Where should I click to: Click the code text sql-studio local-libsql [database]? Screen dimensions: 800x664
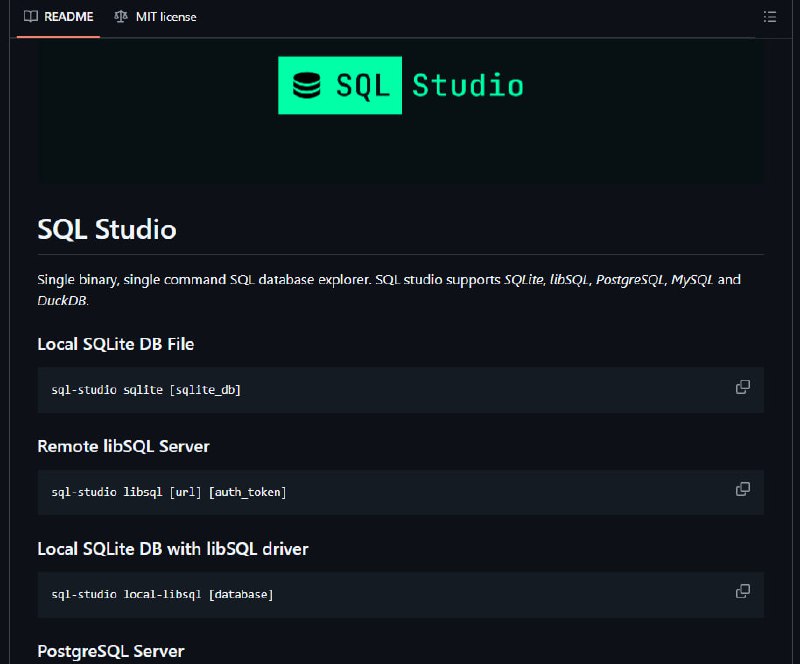[162, 594]
